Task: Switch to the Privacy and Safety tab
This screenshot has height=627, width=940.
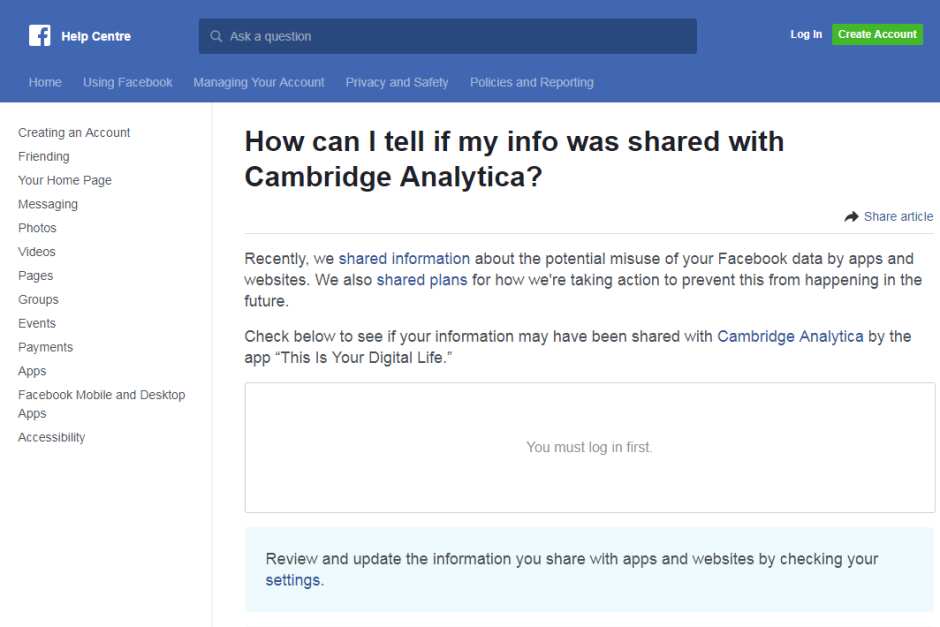Action: coord(397,82)
